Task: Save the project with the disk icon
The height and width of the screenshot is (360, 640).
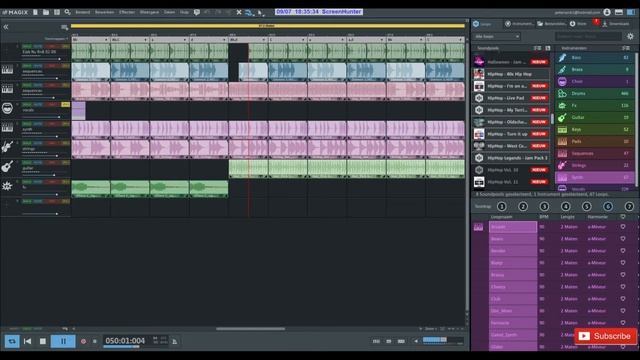Action: coord(57,12)
